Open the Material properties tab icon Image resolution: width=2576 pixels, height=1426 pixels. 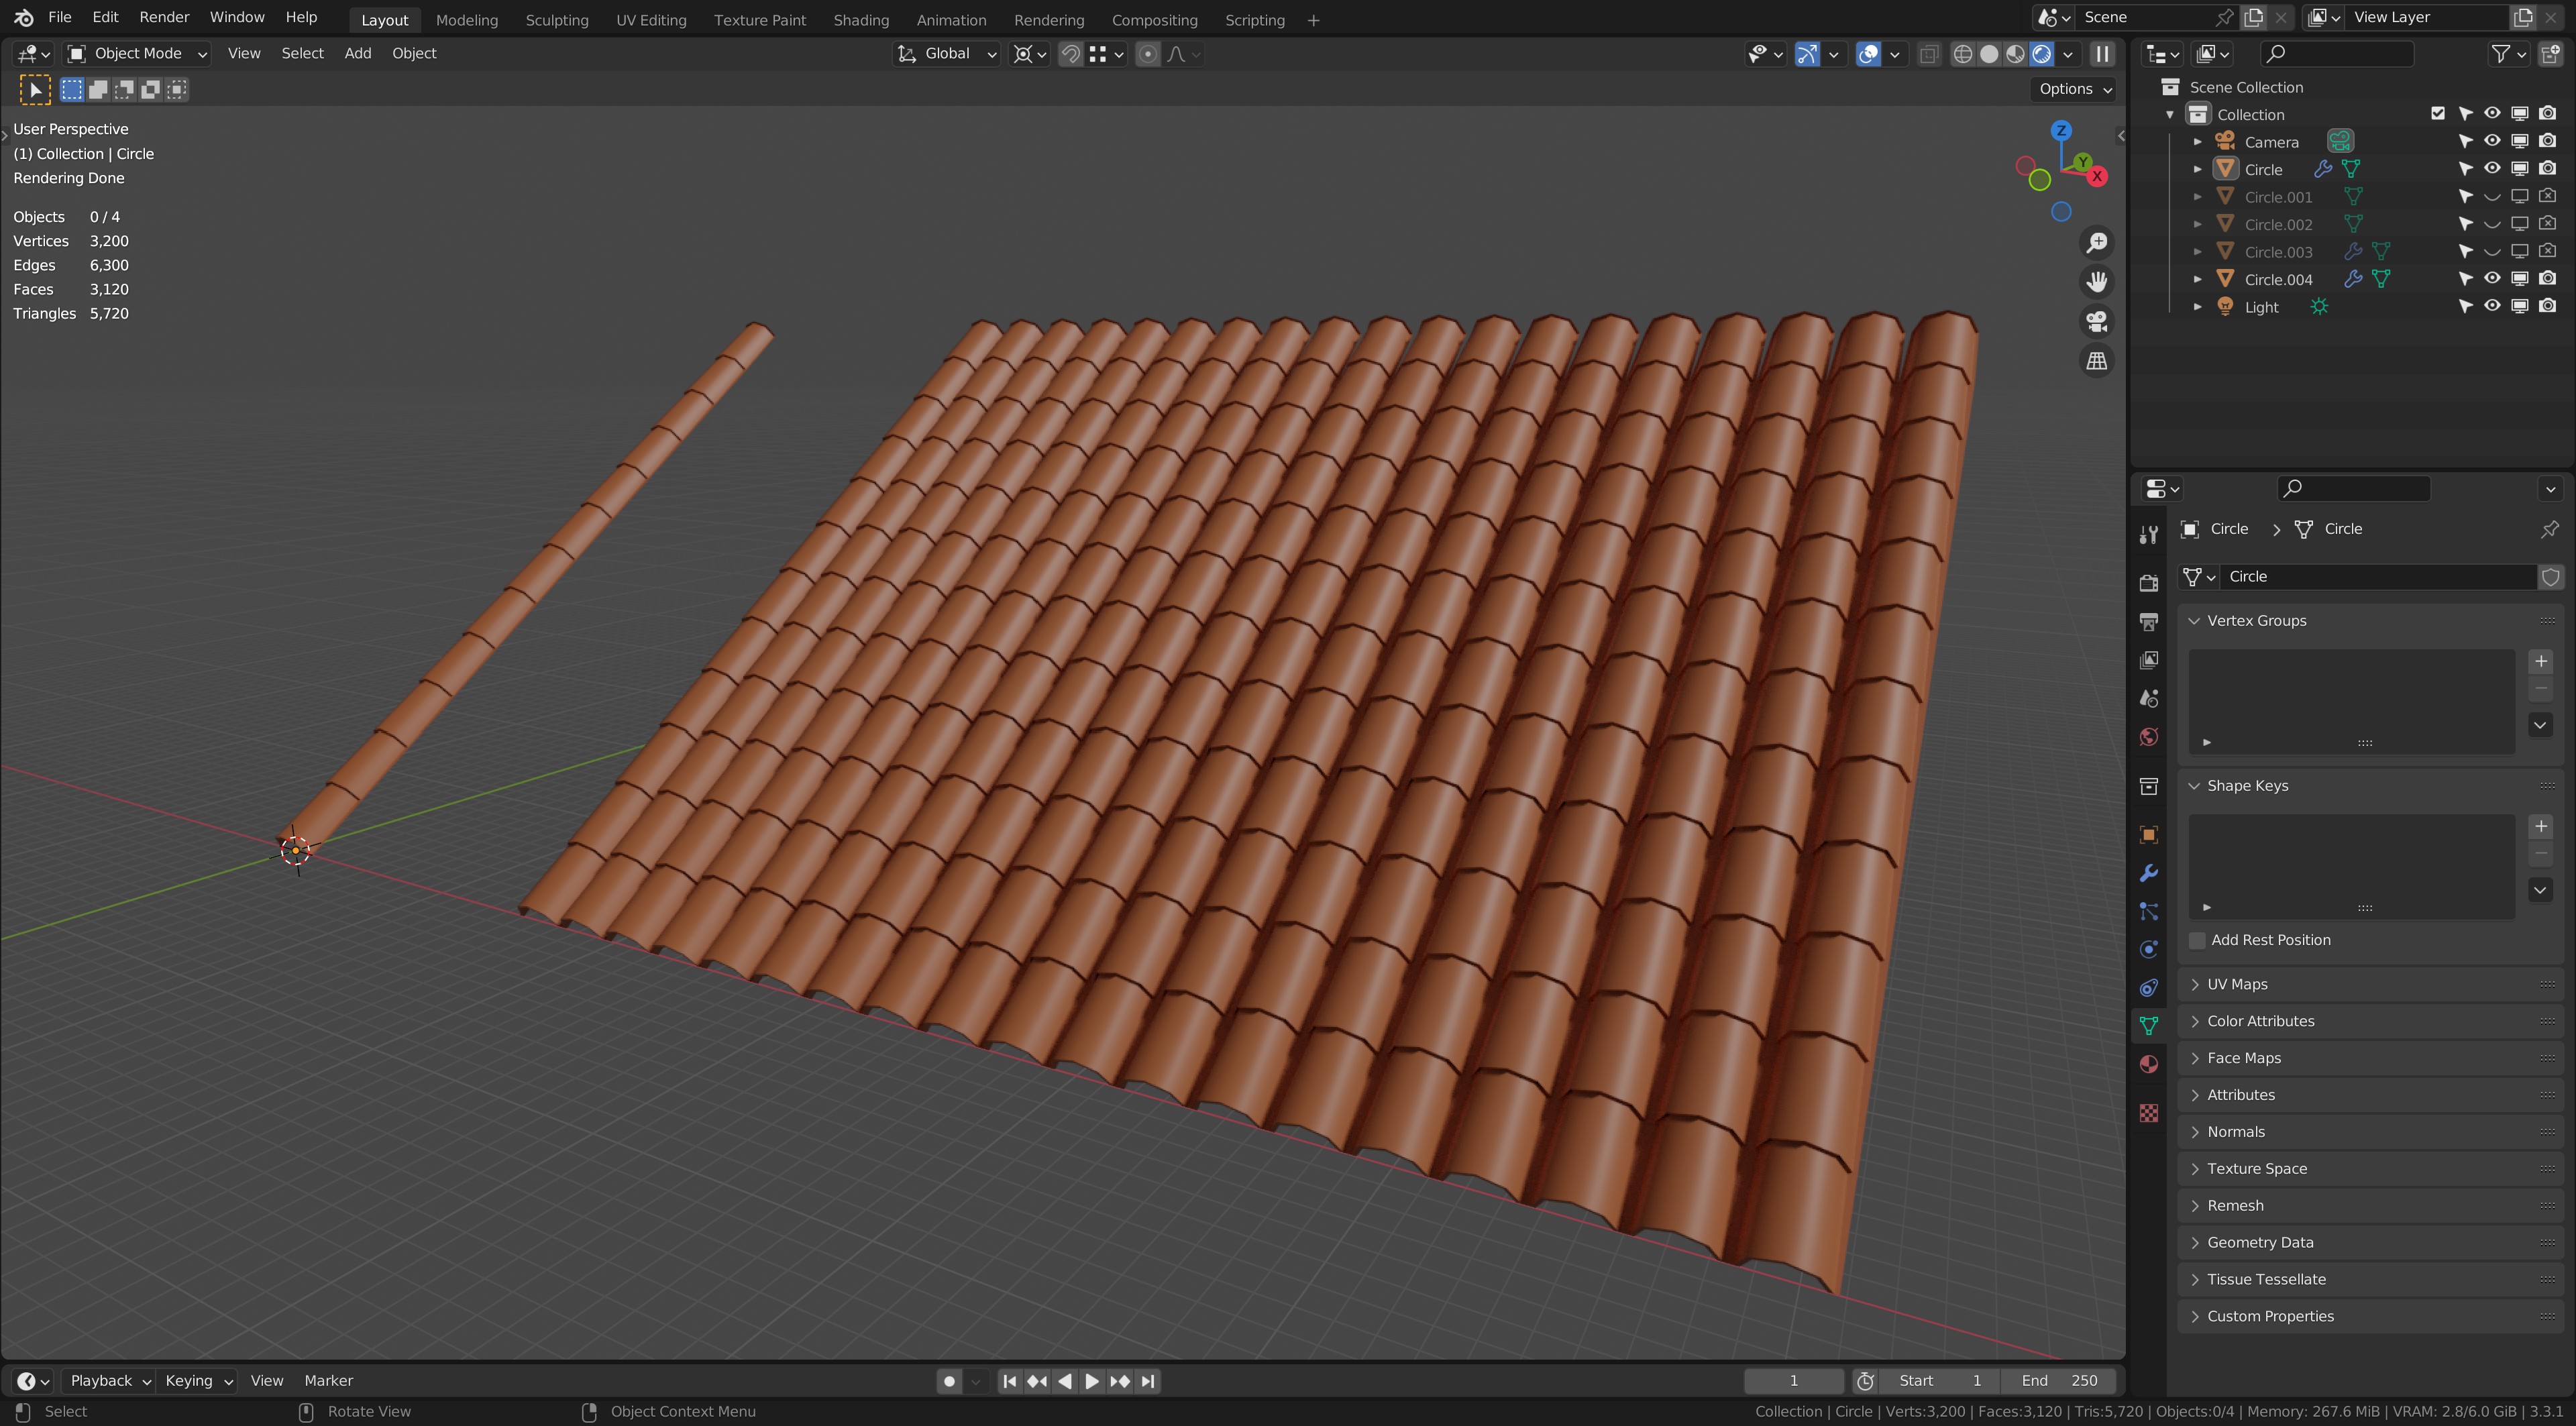(x=2148, y=1064)
